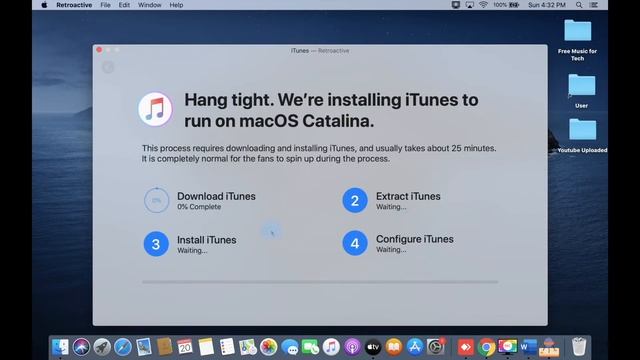The image size is (640, 360).
Task: Click the 'Install iTunes' step label
Action: click(x=207, y=240)
